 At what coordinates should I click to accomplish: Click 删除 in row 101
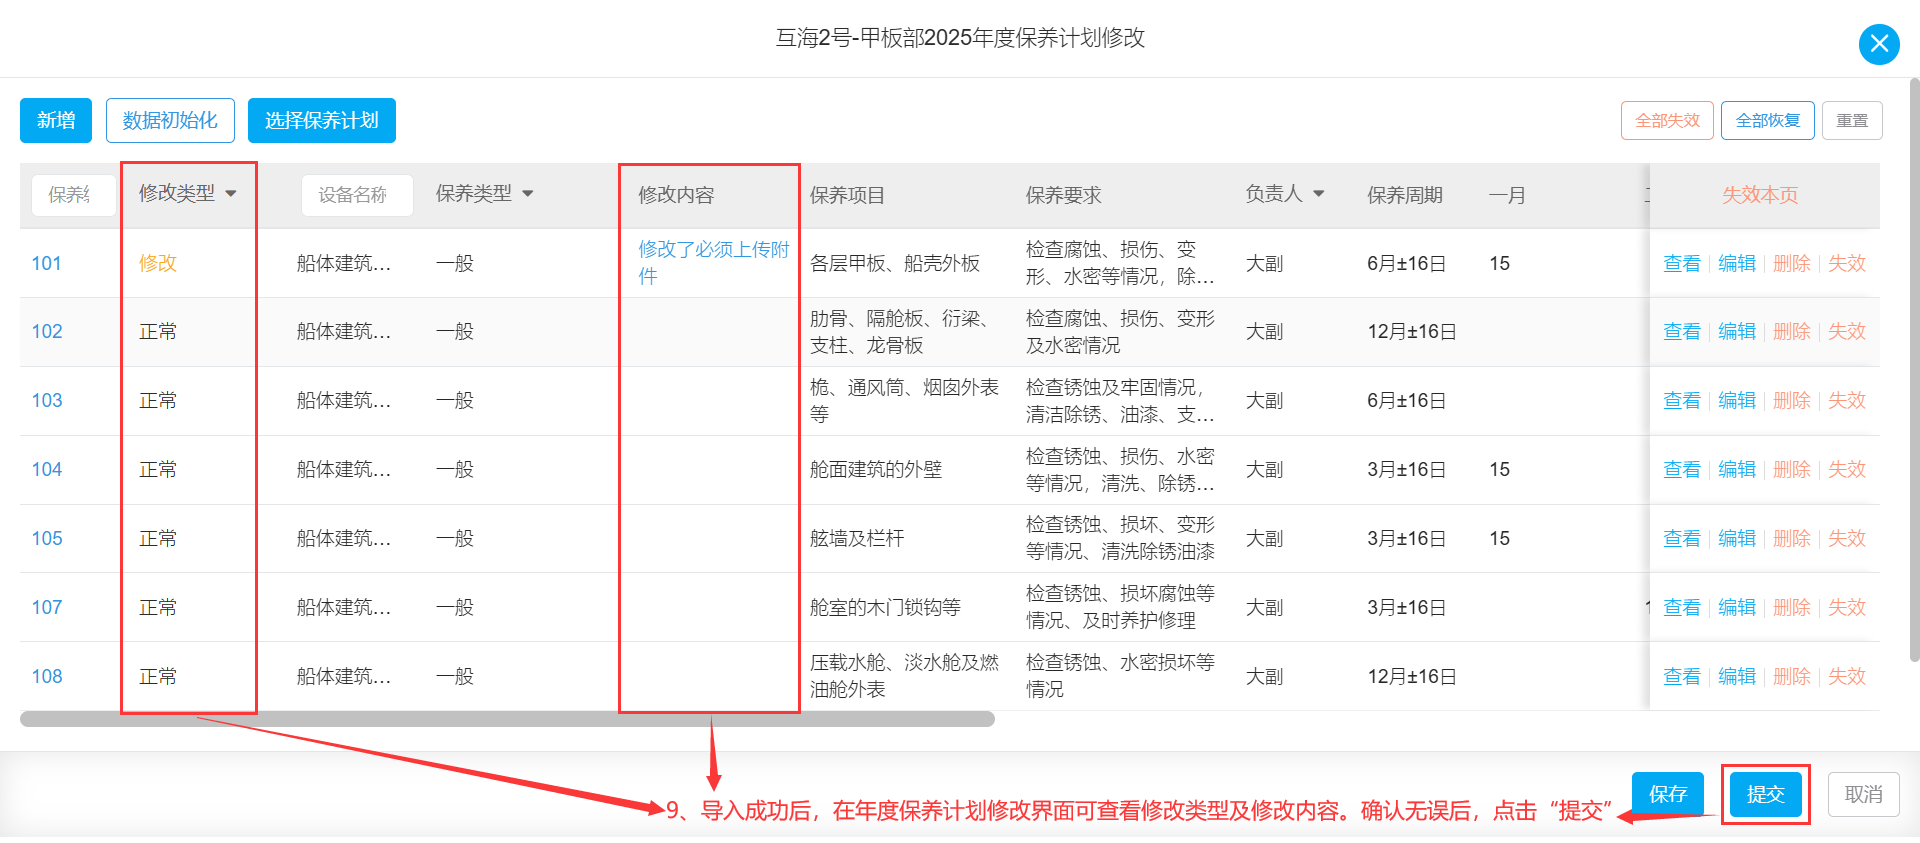tap(1792, 263)
